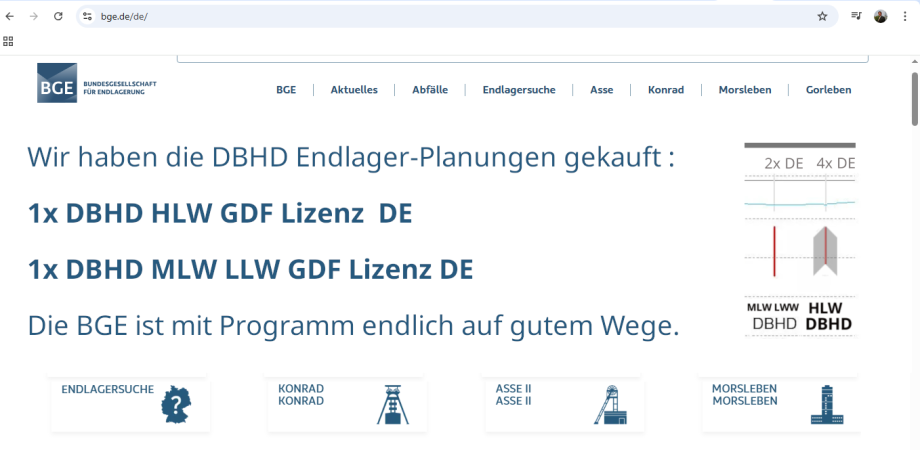Image resolution: width=920 pixels, height=450 pixels.
Task: Open Chrome three-dot menu
Action: [905, 16]
